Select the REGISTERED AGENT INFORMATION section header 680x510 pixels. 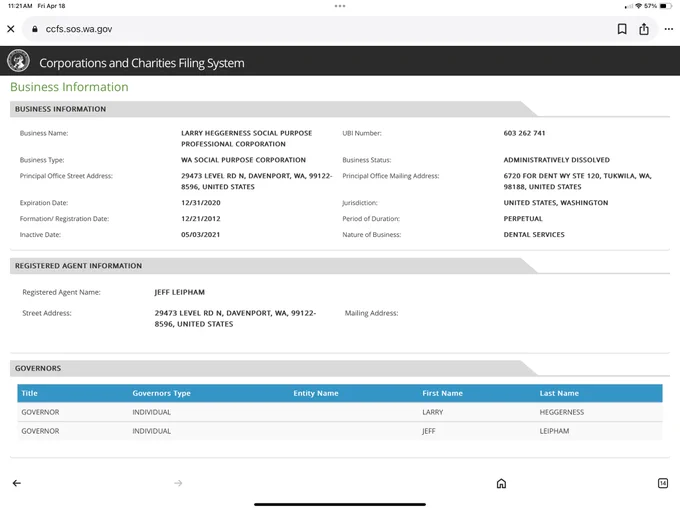click(78, 266)
